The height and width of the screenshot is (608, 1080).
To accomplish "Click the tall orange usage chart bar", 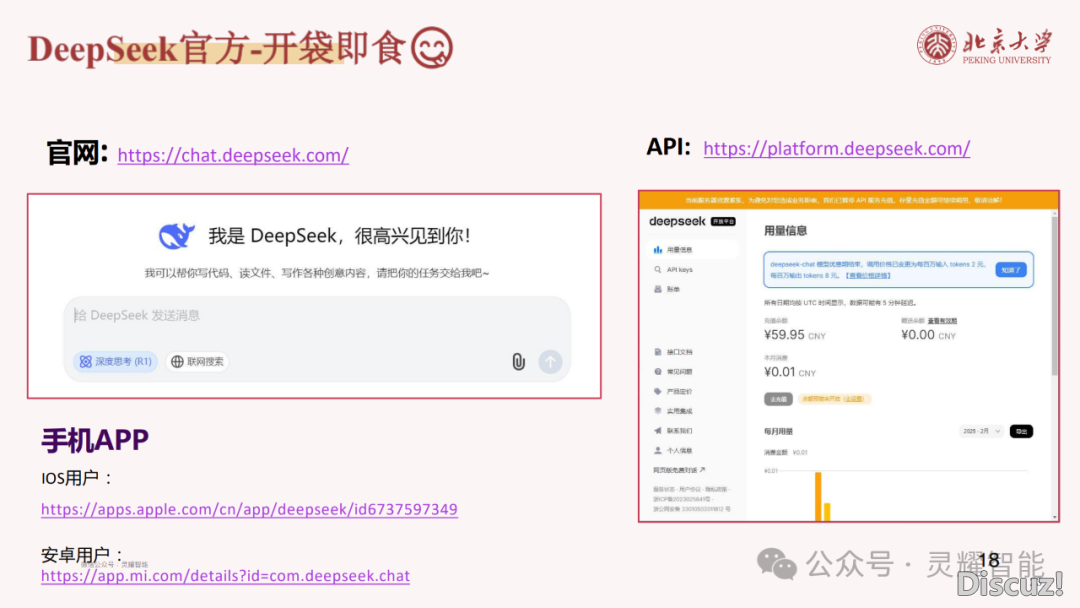I will tap(818, 496).
